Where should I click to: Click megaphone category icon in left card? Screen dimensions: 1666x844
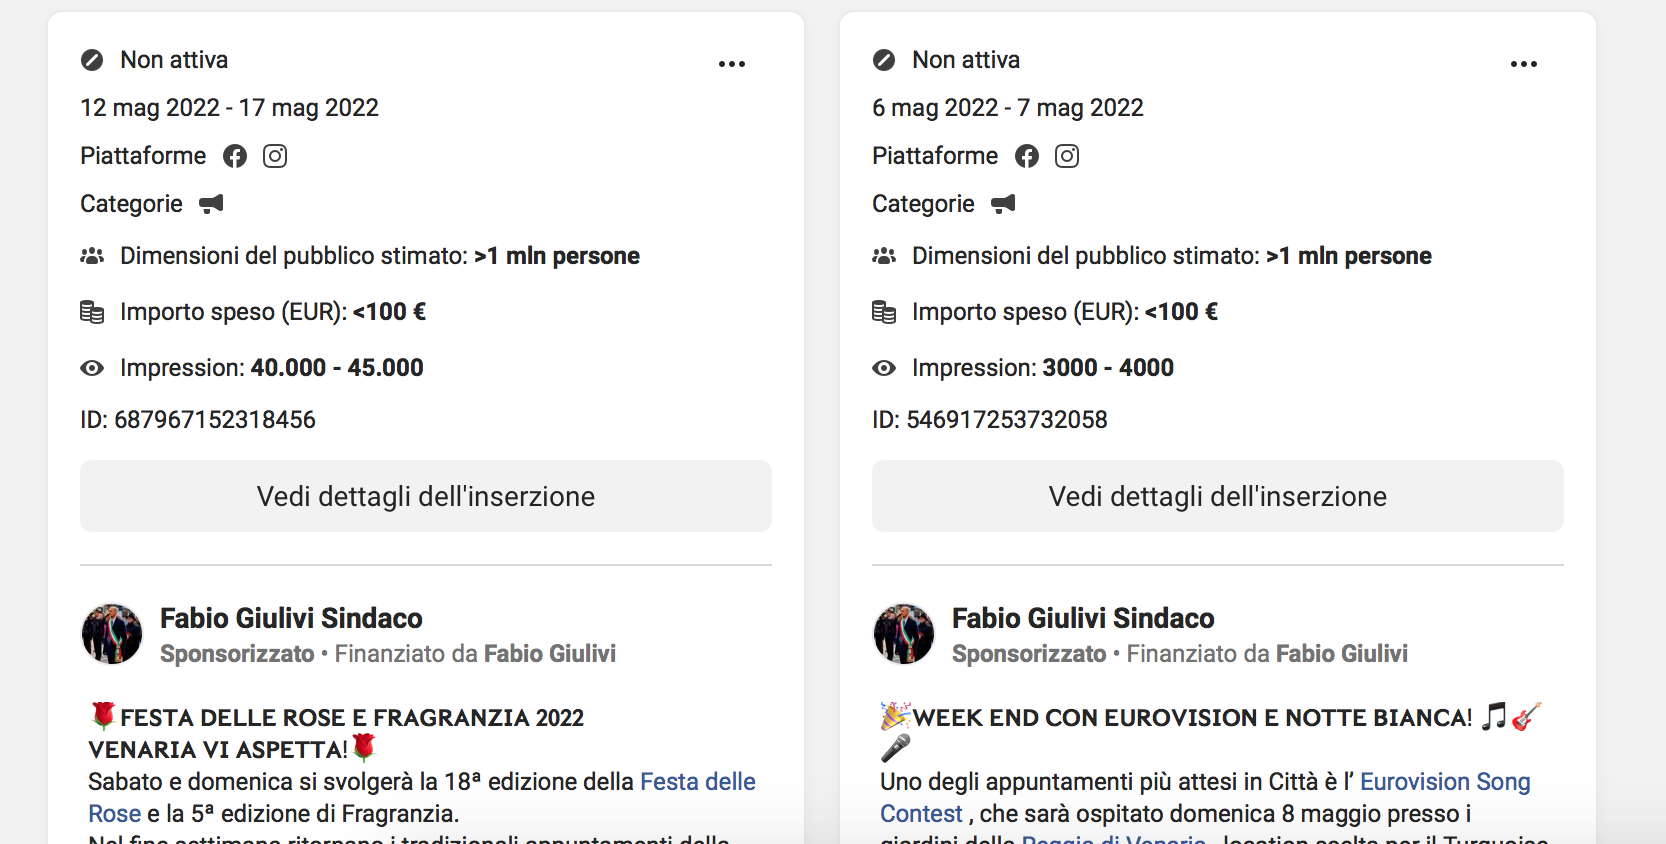[211, 204]
